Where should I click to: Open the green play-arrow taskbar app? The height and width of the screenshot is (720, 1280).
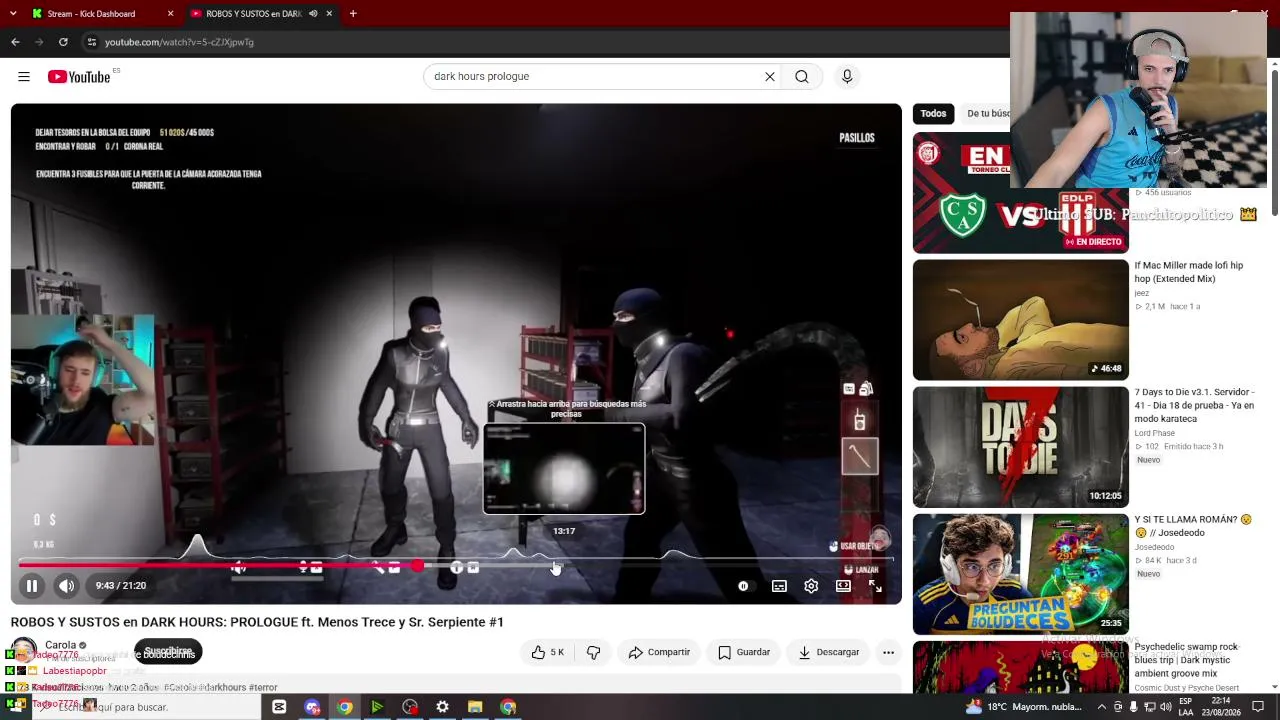pyautogui.click(x=377, y=707)
